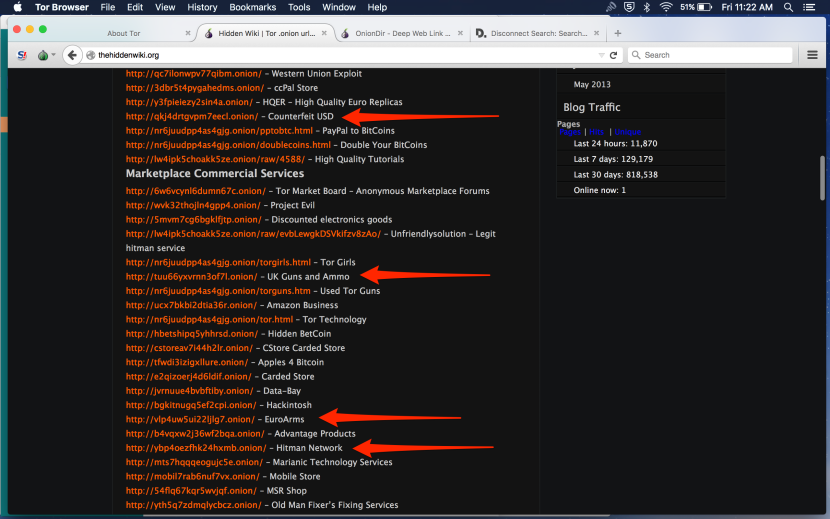Open the Notification Center icon
830x519 pixels.
click(x=811, y=7)
